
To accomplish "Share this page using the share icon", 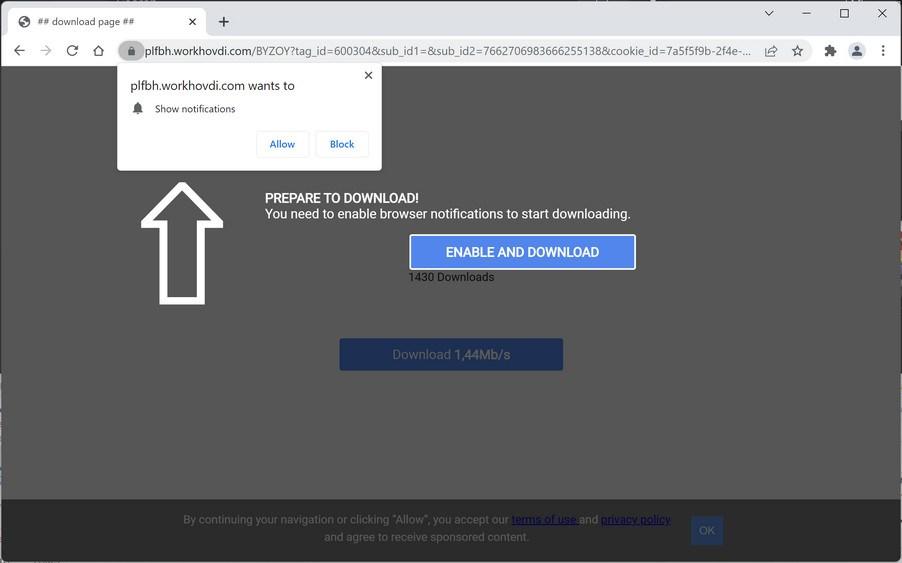I will tap(771, 51).
